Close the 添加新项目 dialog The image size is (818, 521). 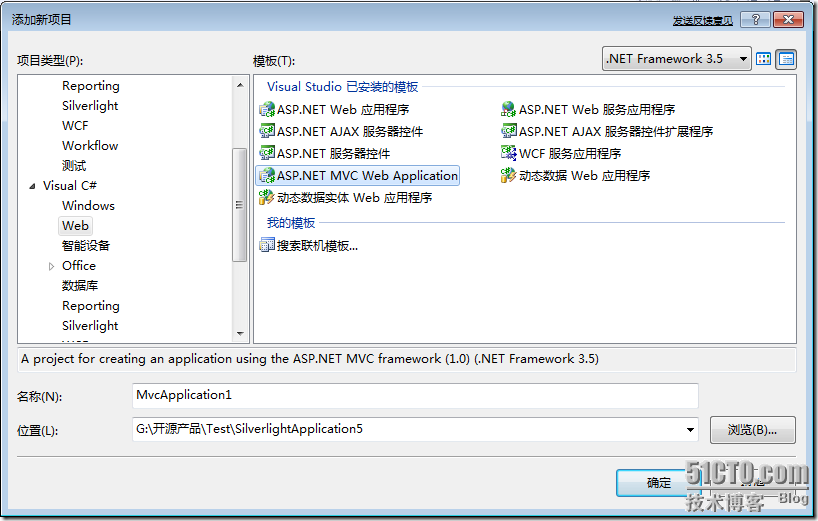click(788, 19)
